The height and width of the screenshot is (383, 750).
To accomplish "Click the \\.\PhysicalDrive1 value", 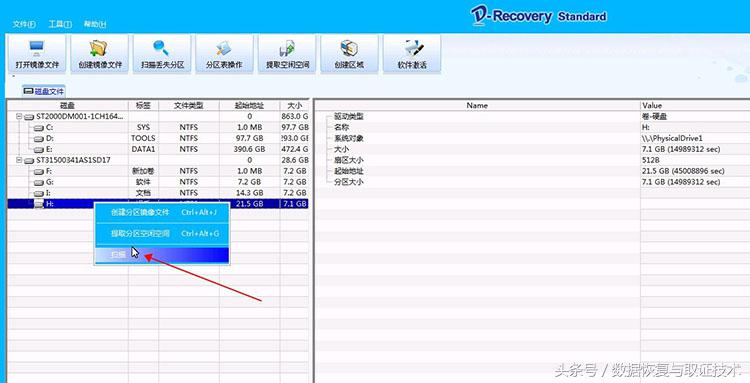I will [x=673, y=139].
